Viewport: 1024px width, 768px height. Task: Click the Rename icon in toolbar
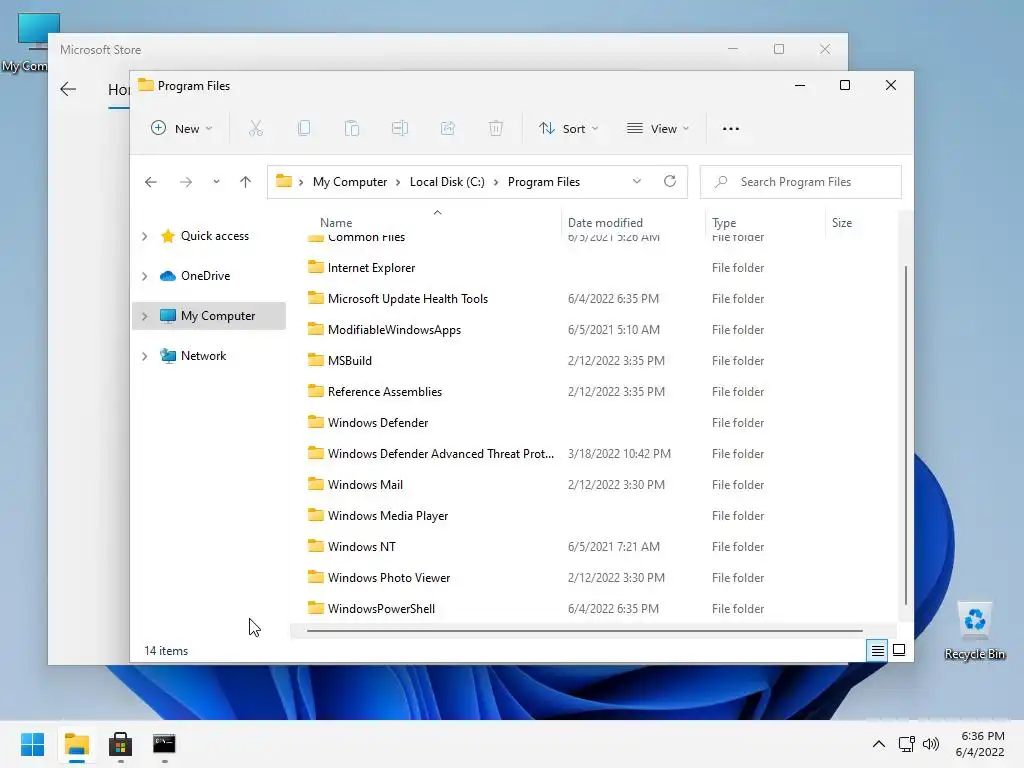400,129
